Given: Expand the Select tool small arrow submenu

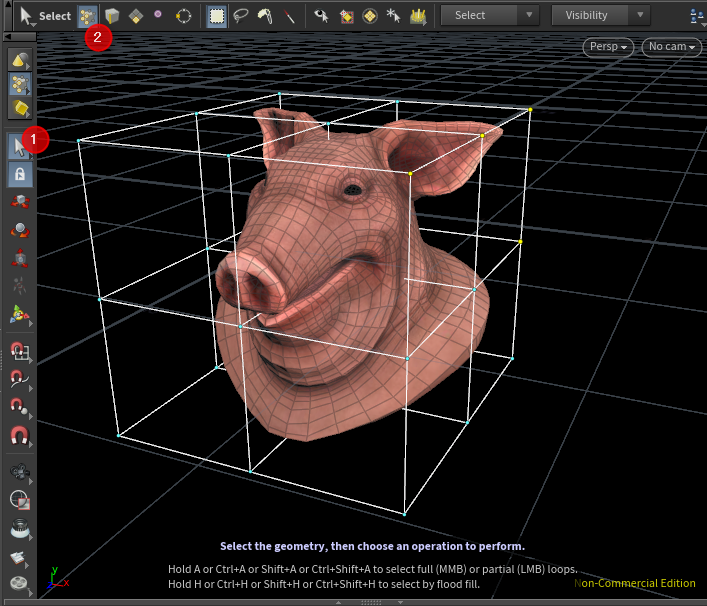Looking at the screenshot, I should pos(34,25).
